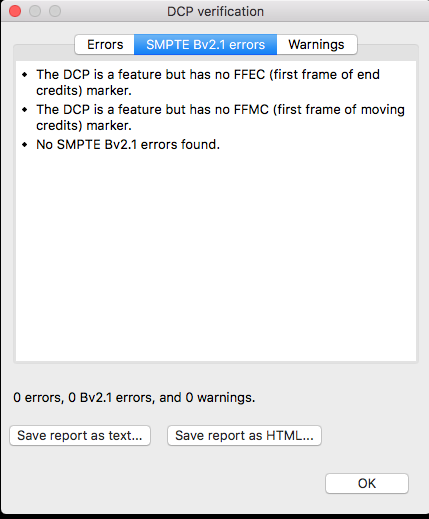Viewport: 429px width, 519px height.
Task: Switch to the Errors tab
Action: coord(105,45)
